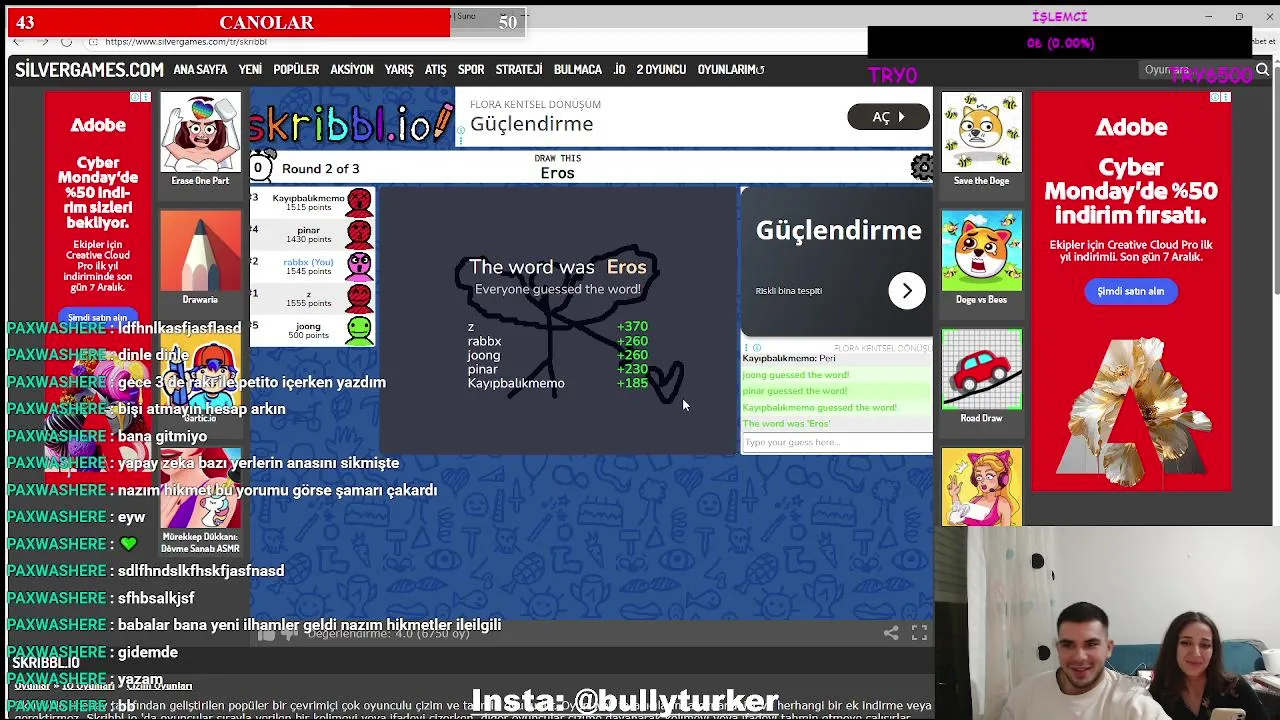Click the ad info icon above chat
The image size is (1280, 720).
756,348
